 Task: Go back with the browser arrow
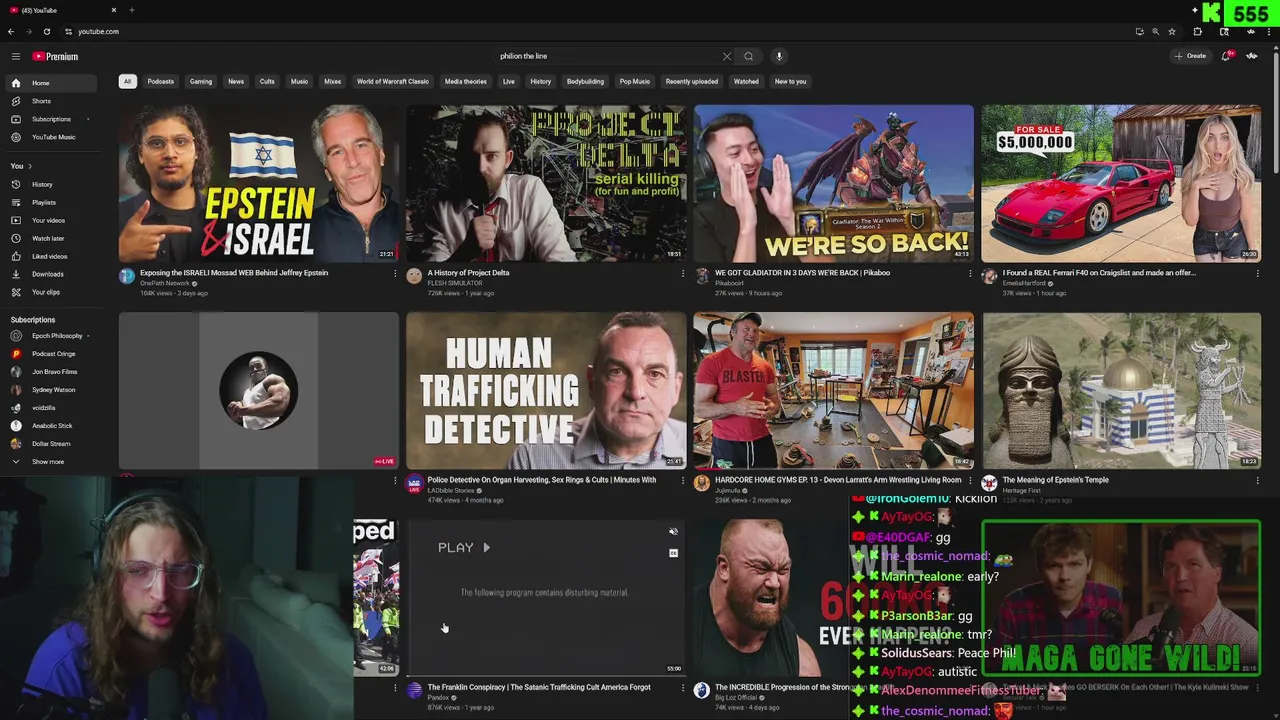[11, 31]
